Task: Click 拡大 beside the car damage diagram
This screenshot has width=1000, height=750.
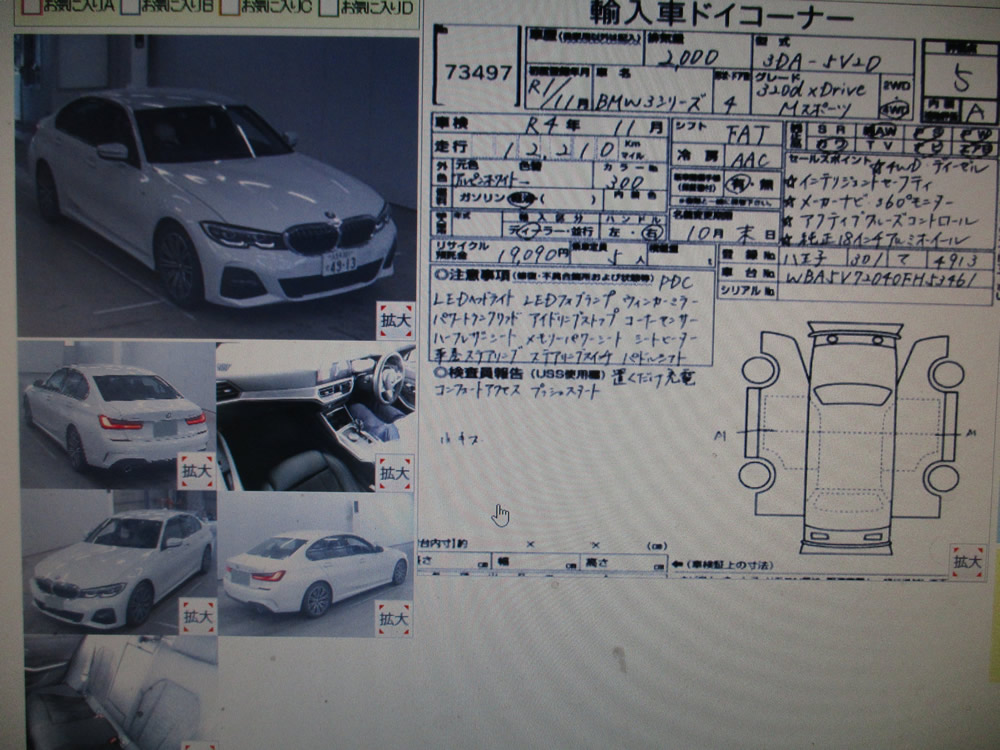Action: (x=967, y=561)
